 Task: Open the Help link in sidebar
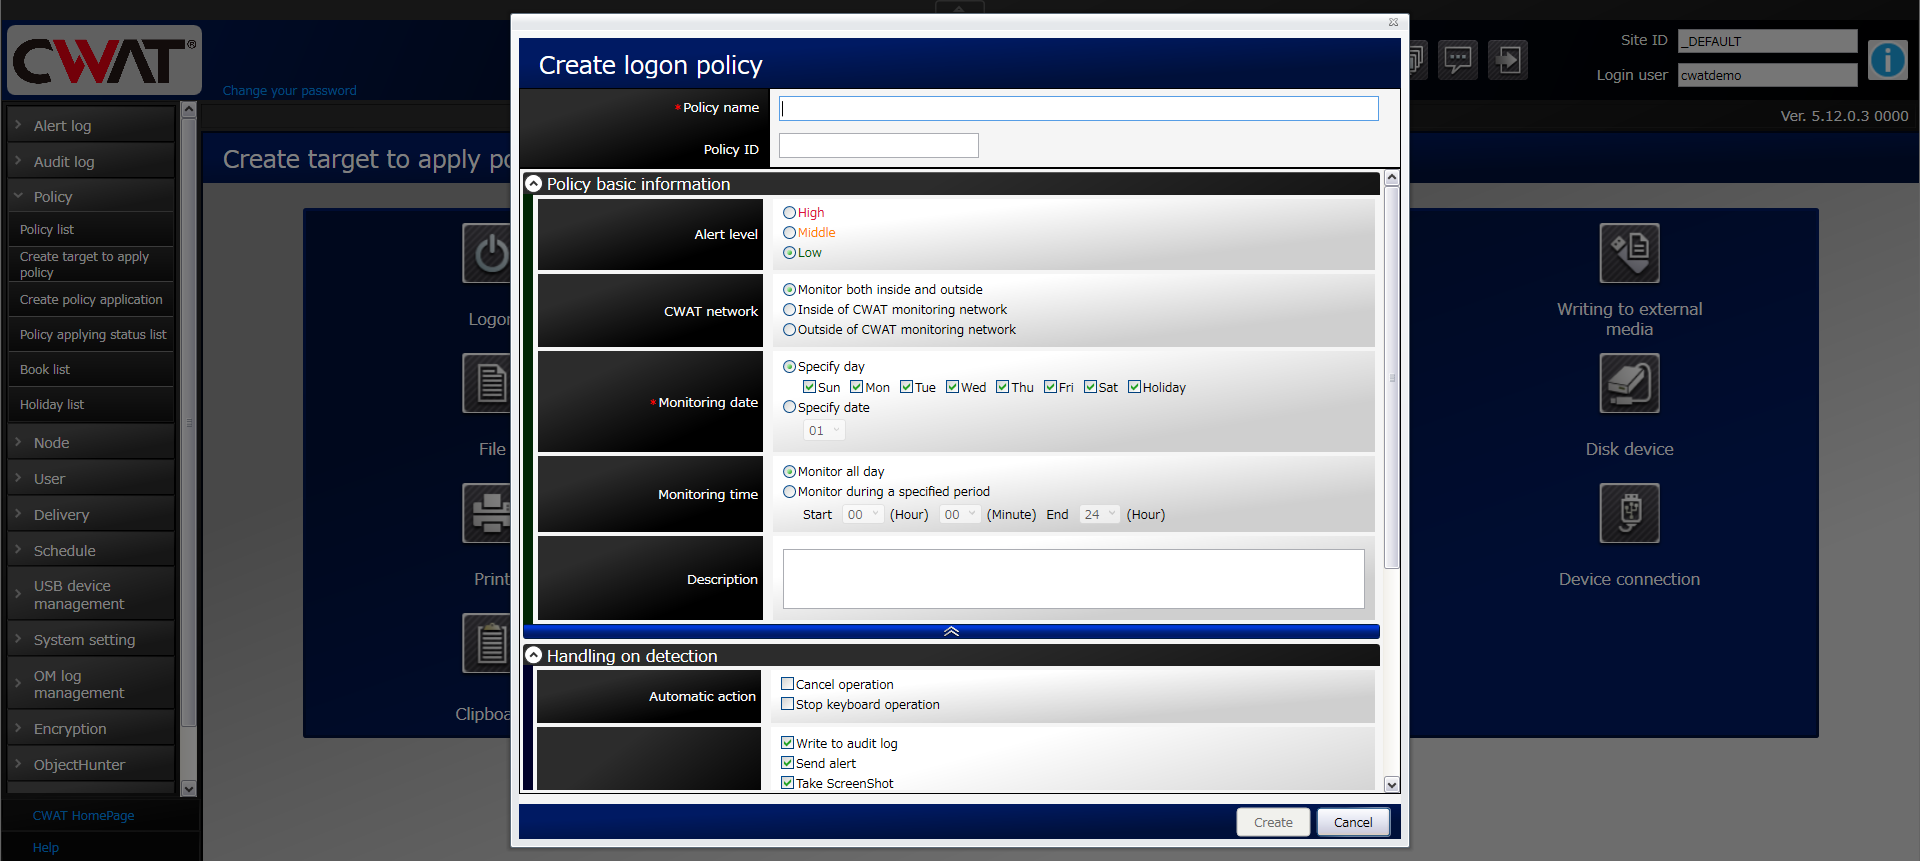pyautogui.click(x=46, y=848)
